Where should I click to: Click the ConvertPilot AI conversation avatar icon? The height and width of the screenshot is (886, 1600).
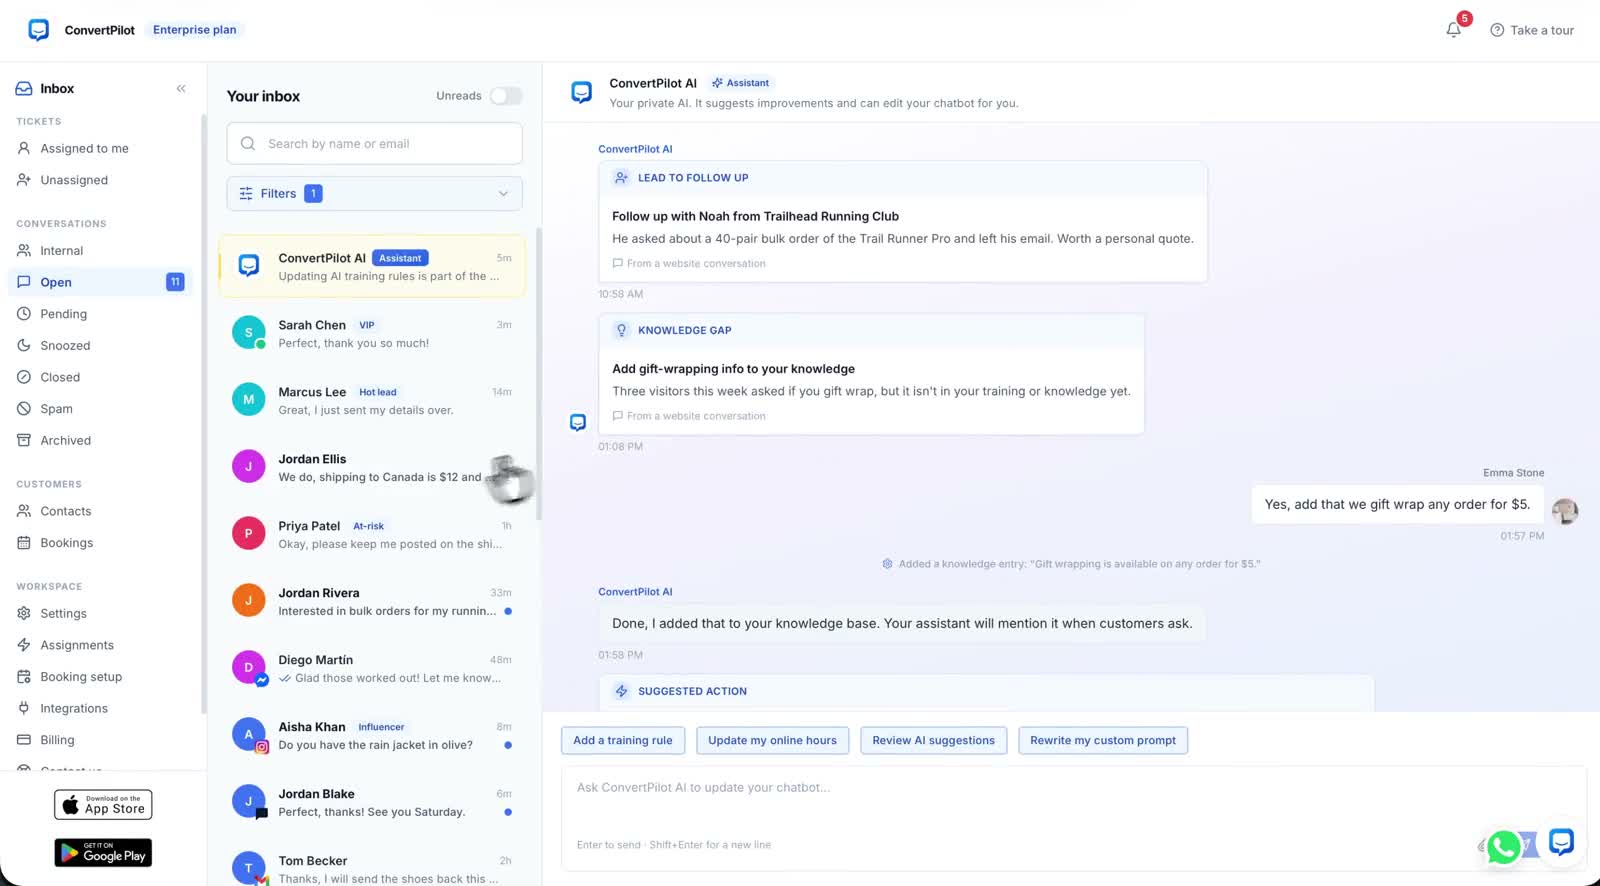tap(249, 266)
